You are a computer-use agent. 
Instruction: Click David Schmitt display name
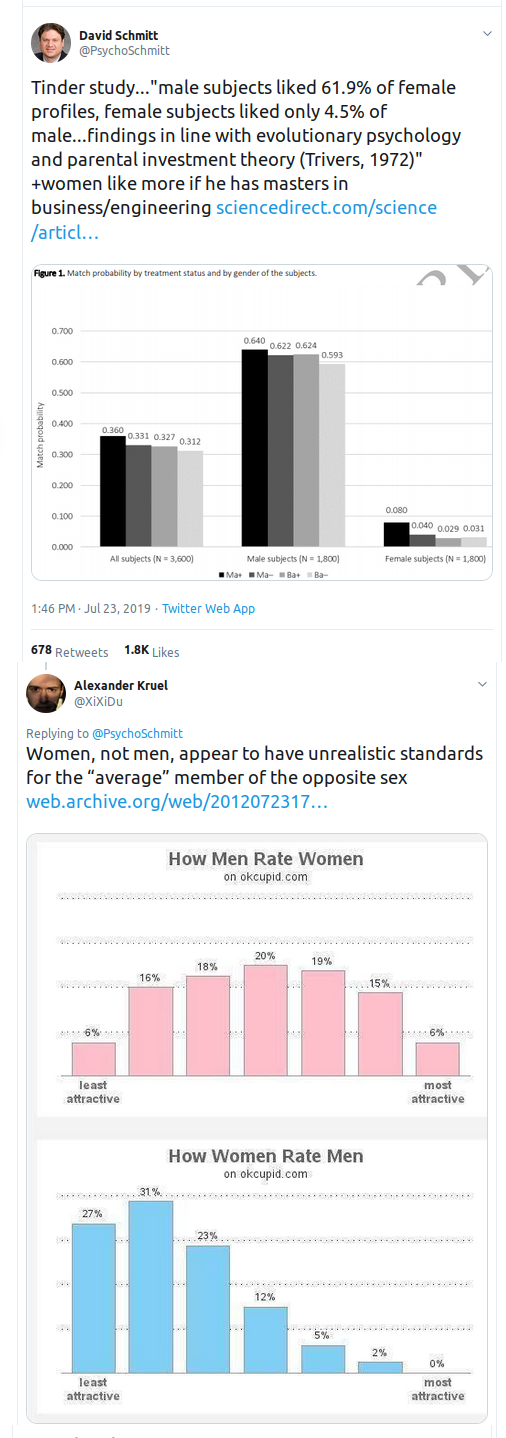pyautogui.click(x=119, y=34)
